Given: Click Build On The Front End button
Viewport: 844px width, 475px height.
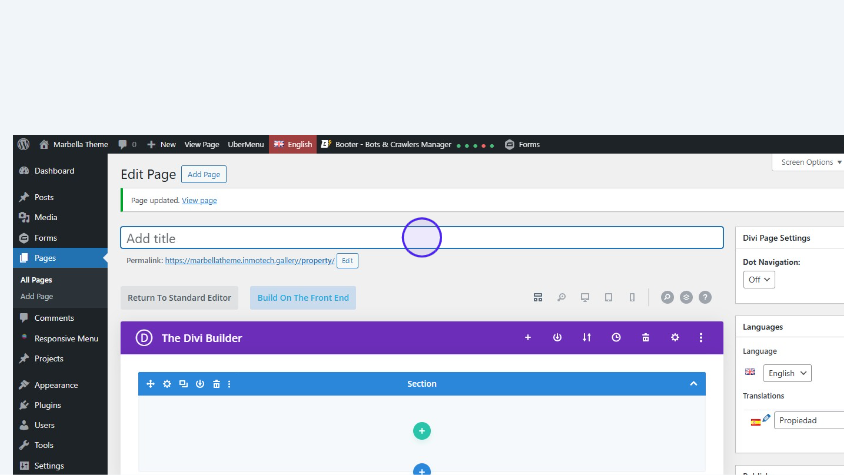Looking at the screenshot, I should [303, 298].
